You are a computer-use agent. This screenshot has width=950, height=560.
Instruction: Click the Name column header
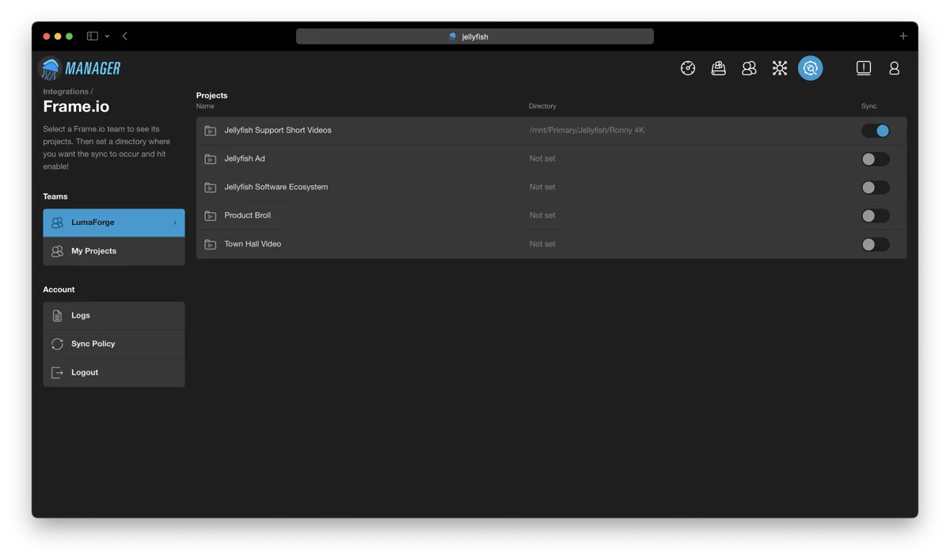(205, 106)
